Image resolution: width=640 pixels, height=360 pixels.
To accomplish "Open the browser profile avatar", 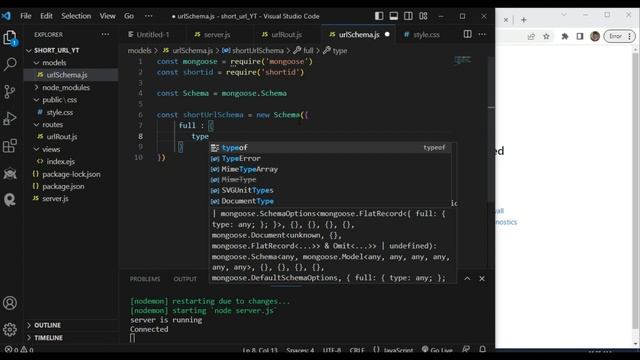I will pos(595,36).
